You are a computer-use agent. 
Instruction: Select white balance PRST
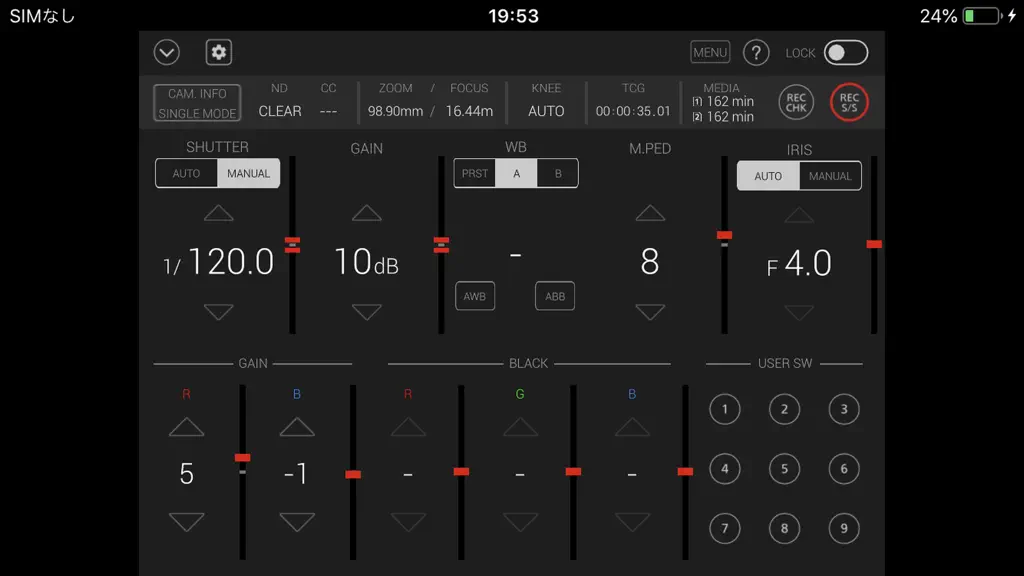(475, 174)
